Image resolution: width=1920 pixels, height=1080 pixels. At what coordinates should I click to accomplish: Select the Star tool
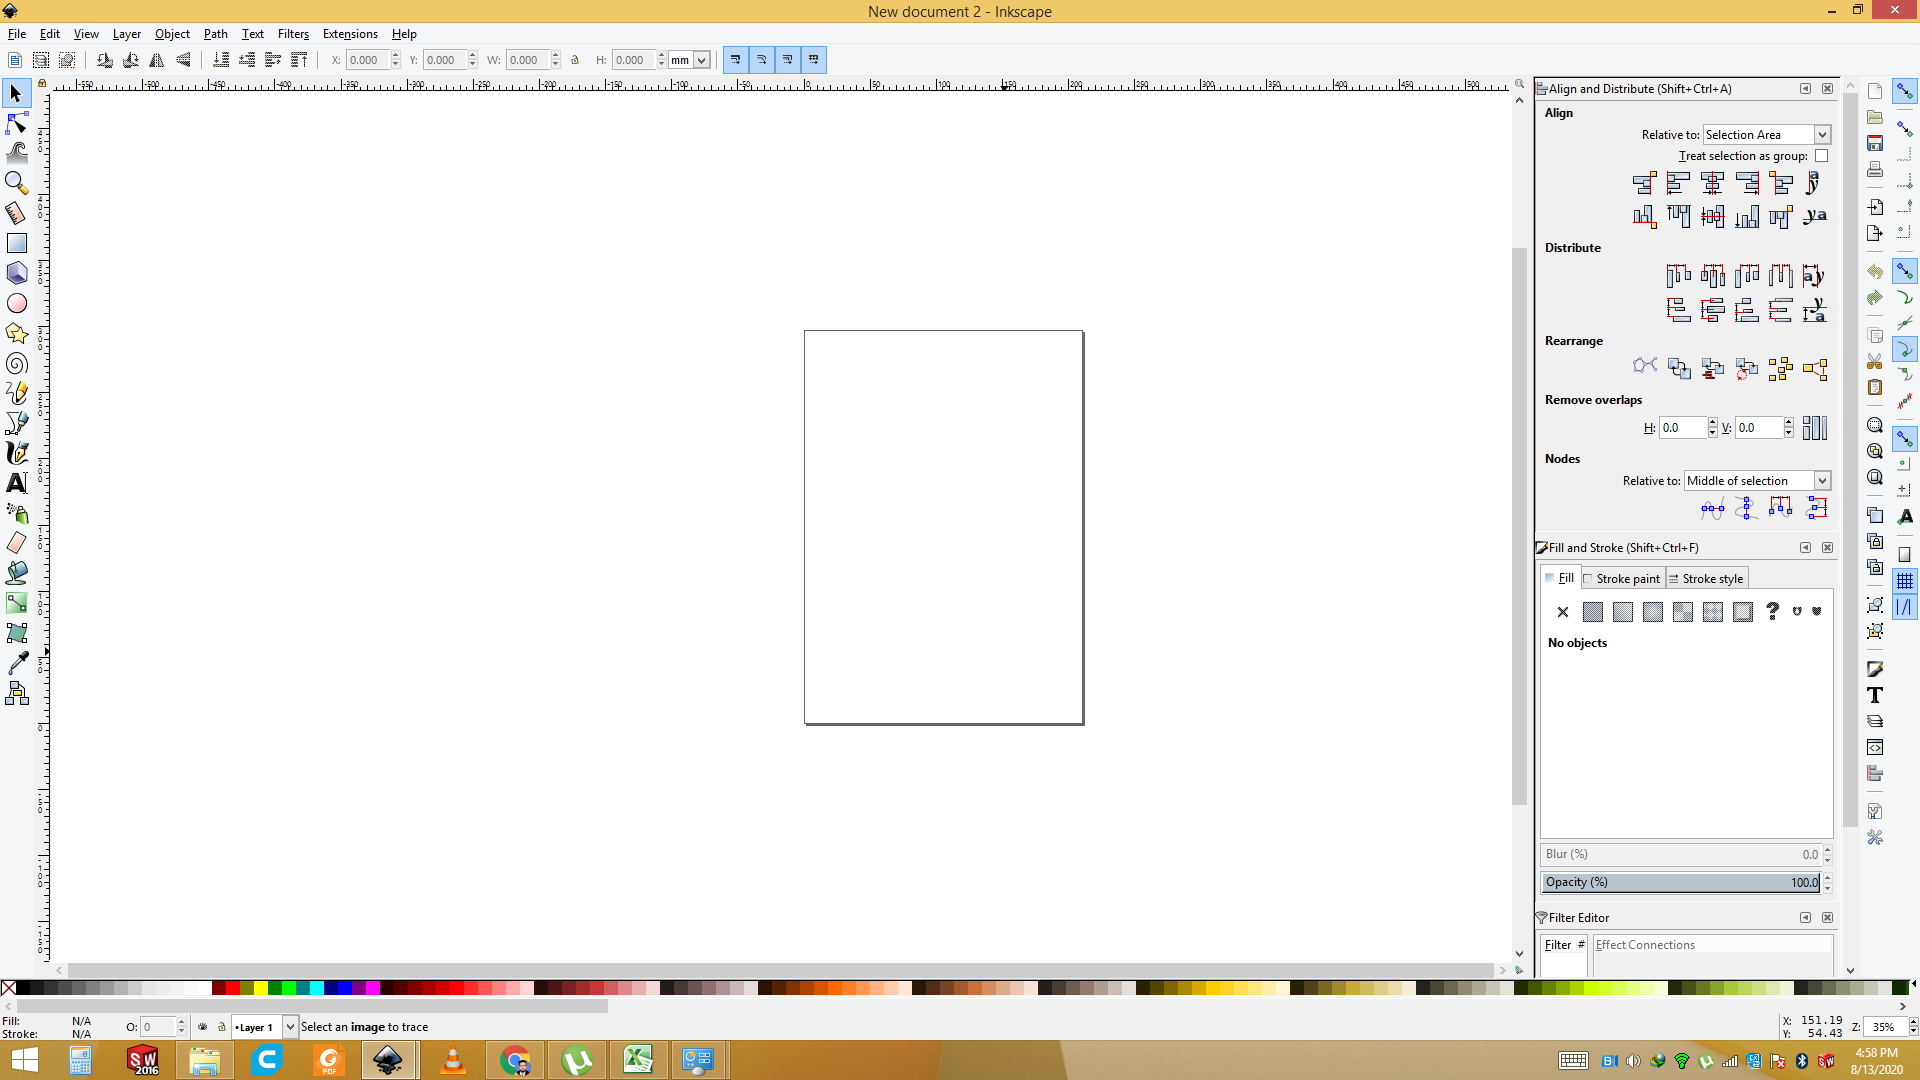click(x=16, y=334)
